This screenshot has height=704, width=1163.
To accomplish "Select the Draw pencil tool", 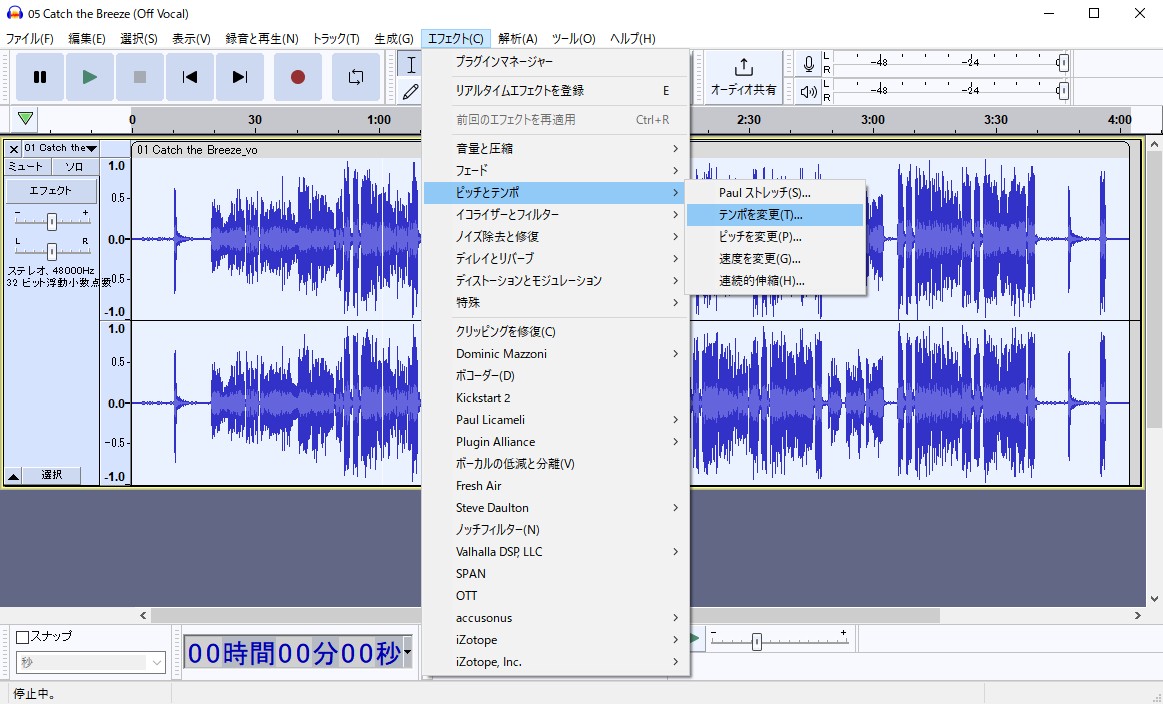I will [410, 92].
